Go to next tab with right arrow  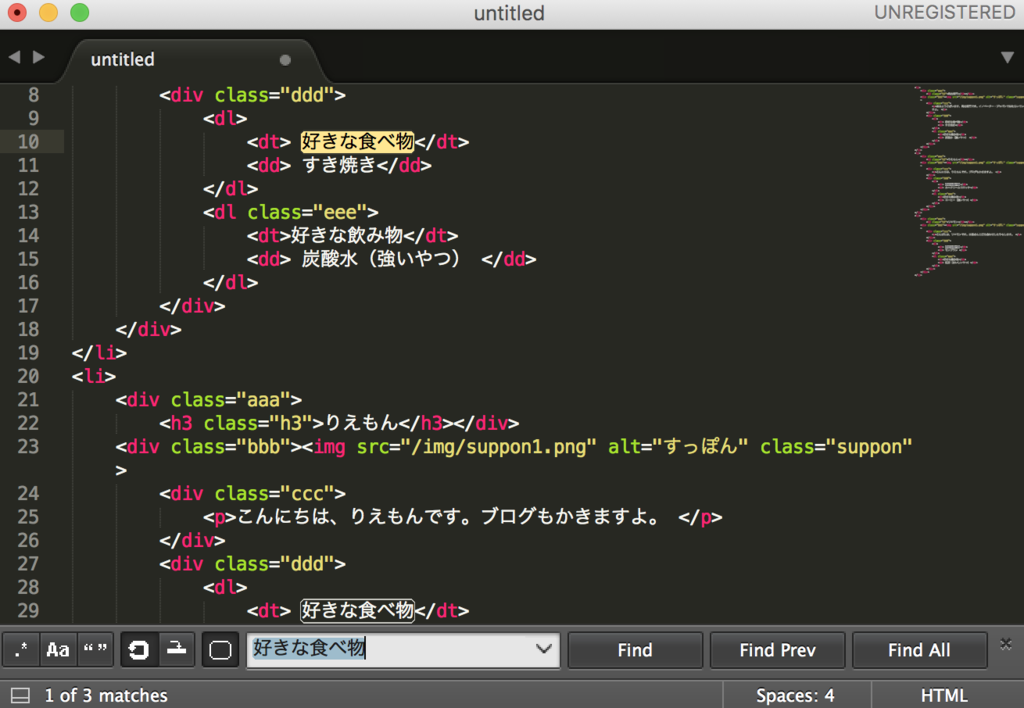pos(39,57)
